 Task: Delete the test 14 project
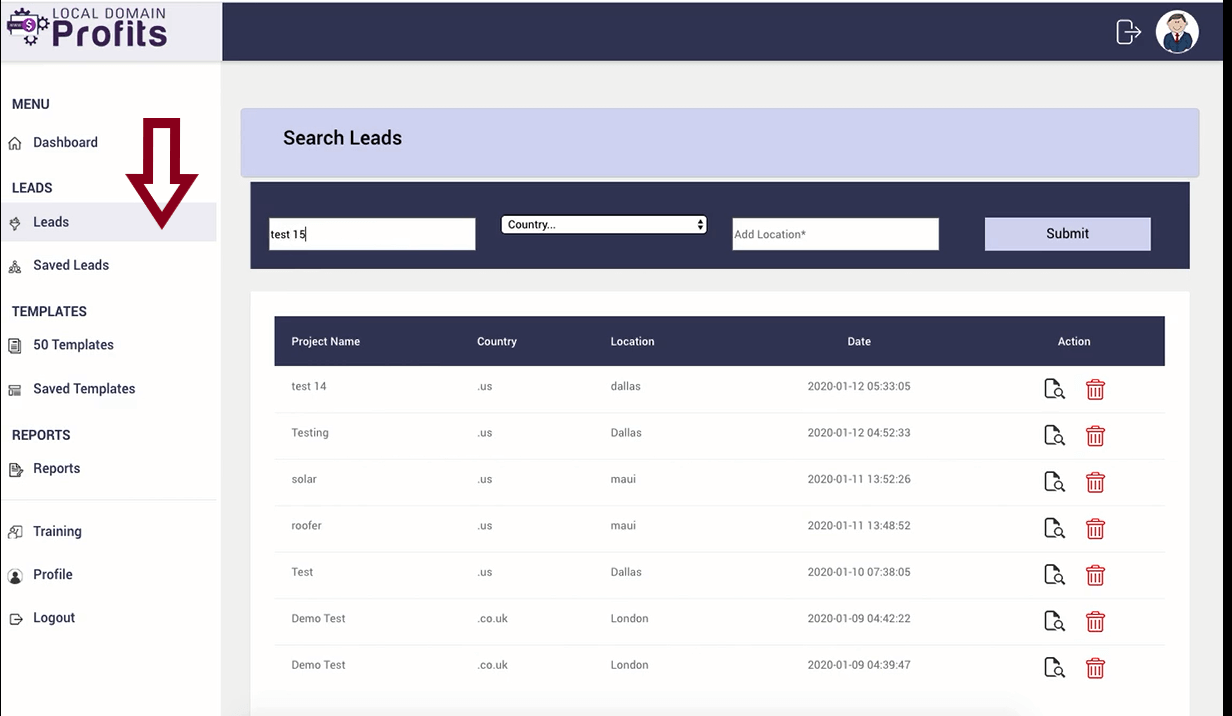(x=1095, y=389)
